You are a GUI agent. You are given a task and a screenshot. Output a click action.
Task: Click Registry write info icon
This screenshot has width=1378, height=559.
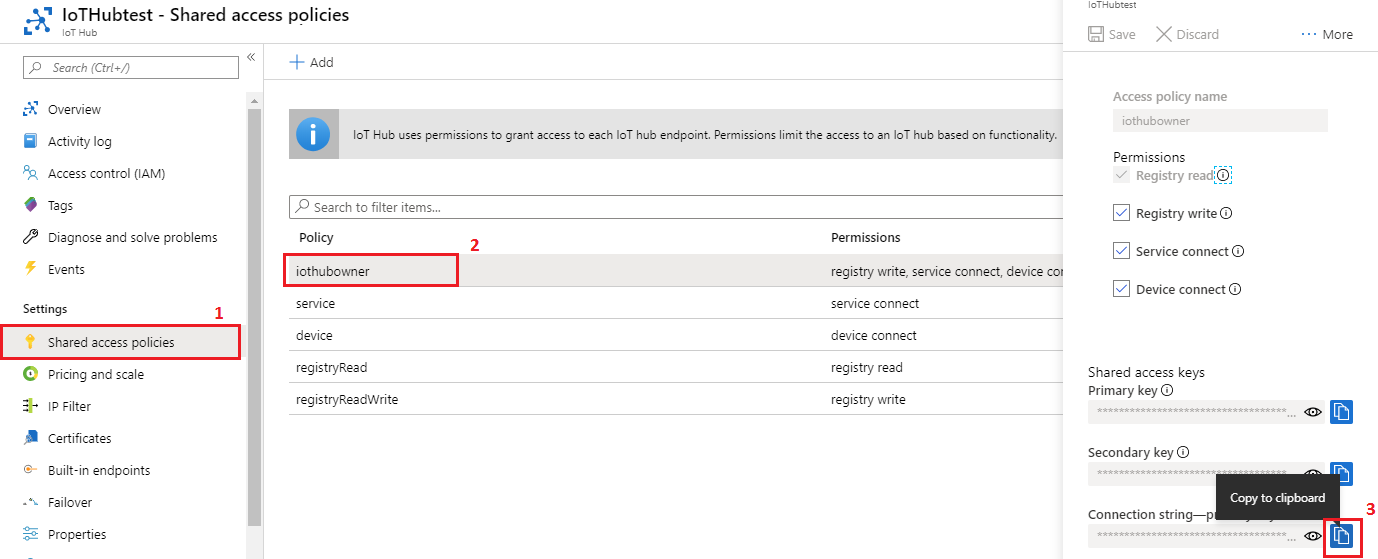pos(1226,213)
